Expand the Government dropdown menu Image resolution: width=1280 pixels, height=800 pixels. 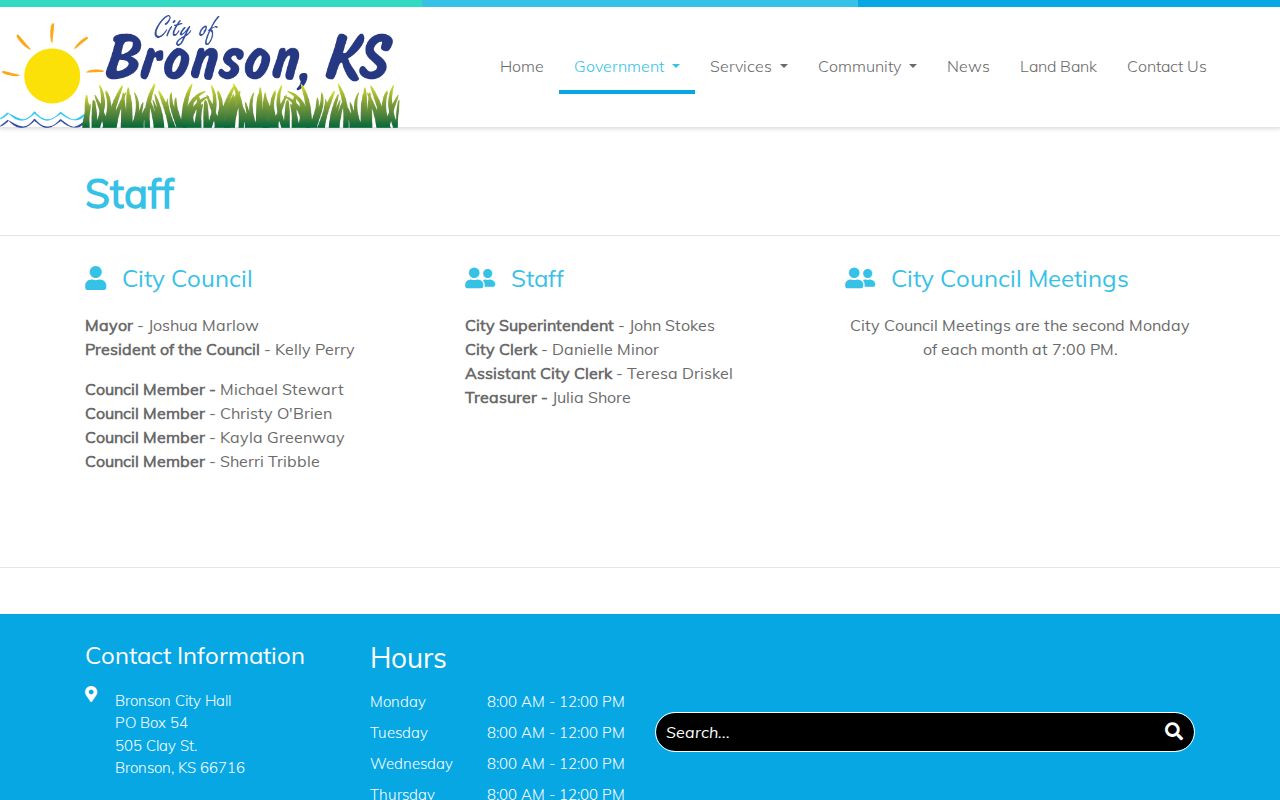point(627,66)
